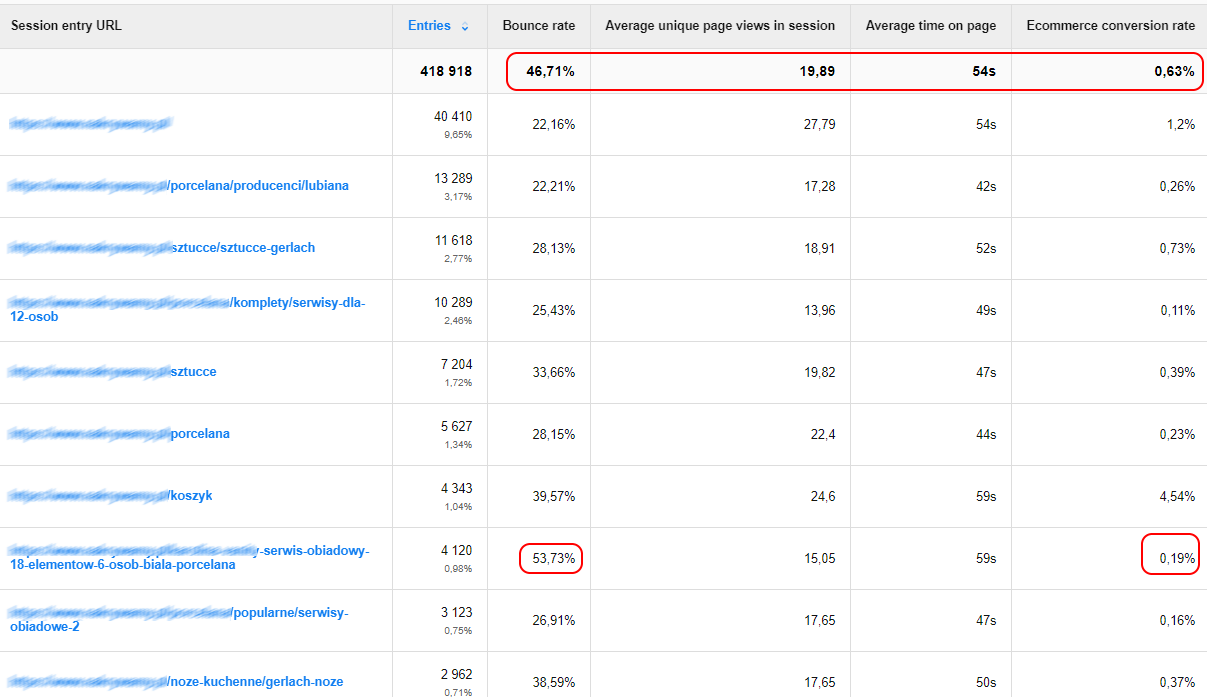
Task: Click the 4,54% conversion rate for koszyk
Action: (1176, 497)
